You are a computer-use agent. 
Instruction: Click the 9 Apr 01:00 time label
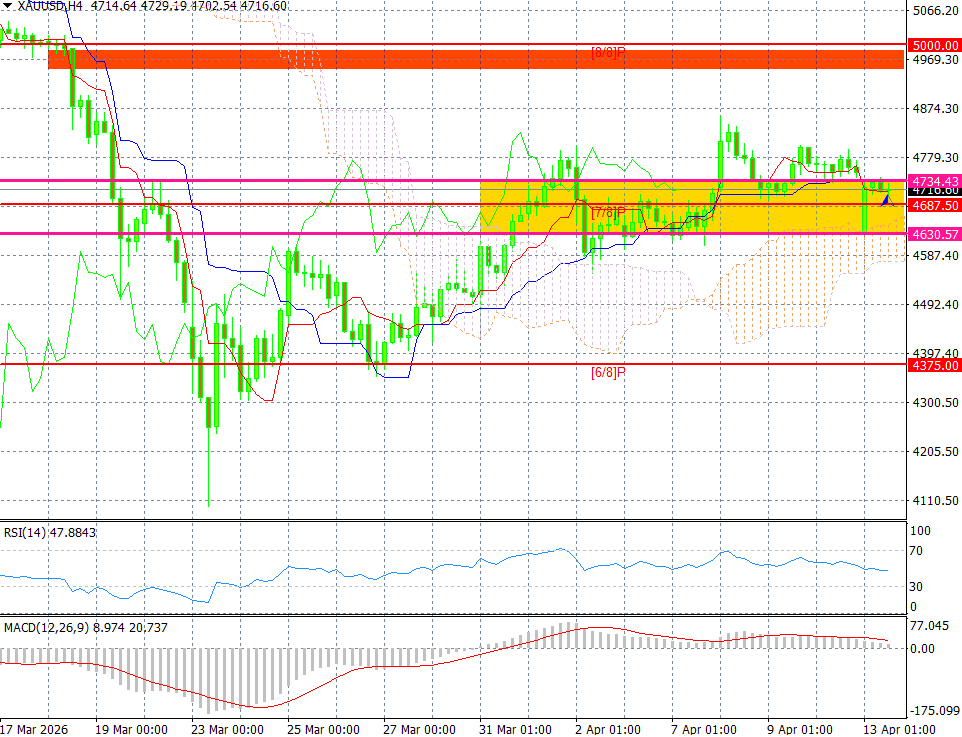[801, 730]
